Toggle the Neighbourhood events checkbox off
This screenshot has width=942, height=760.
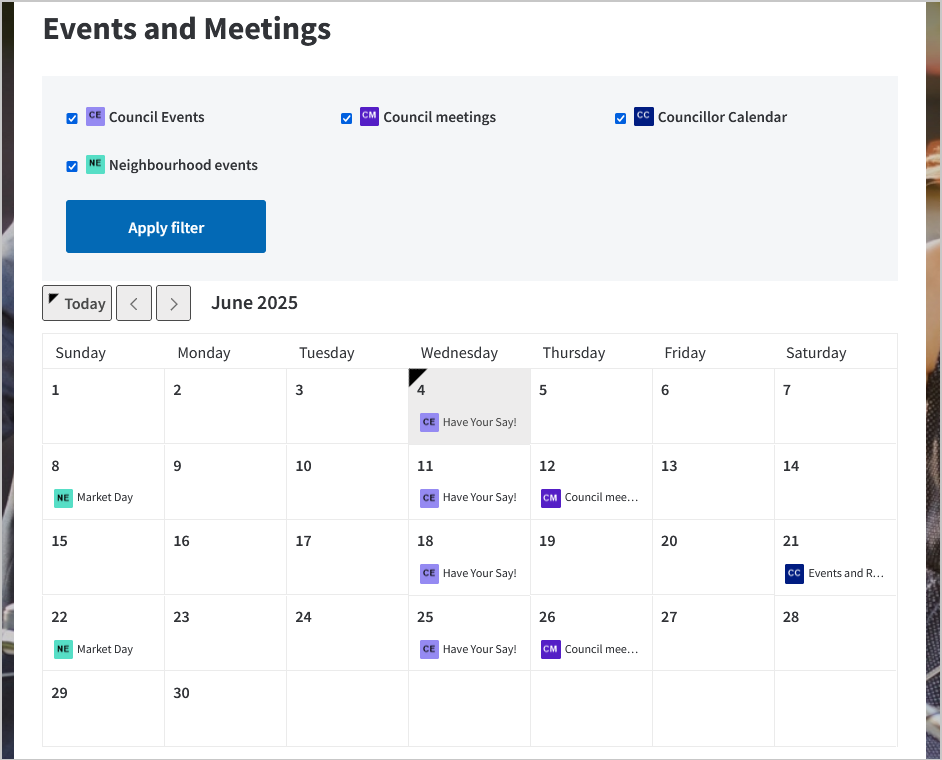coord(71,165)
